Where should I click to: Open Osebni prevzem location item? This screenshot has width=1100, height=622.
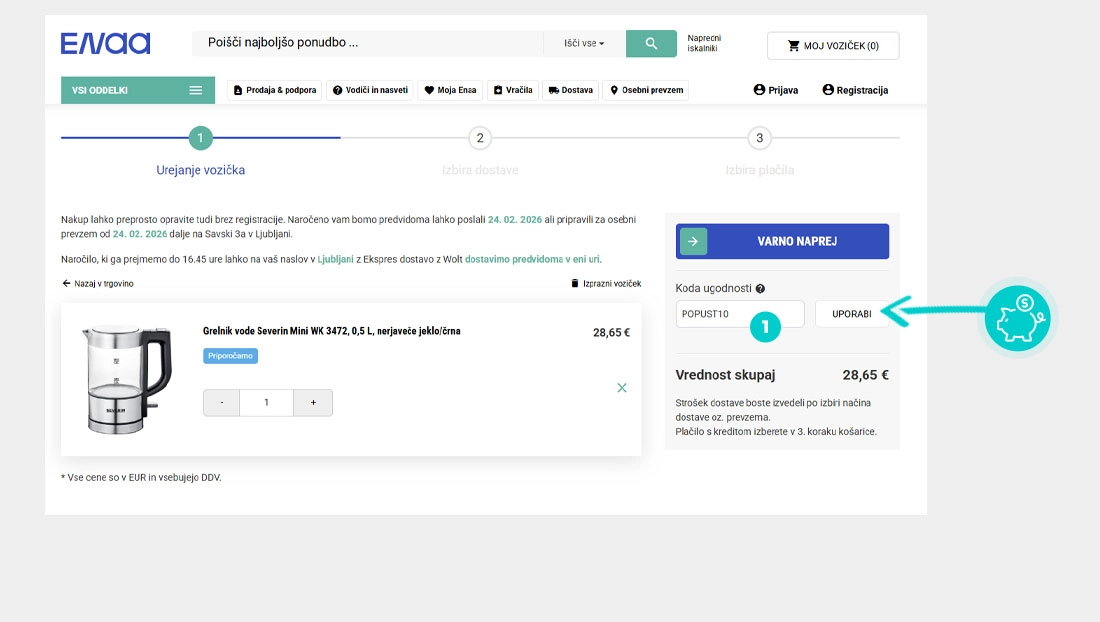tap(646, 90)
